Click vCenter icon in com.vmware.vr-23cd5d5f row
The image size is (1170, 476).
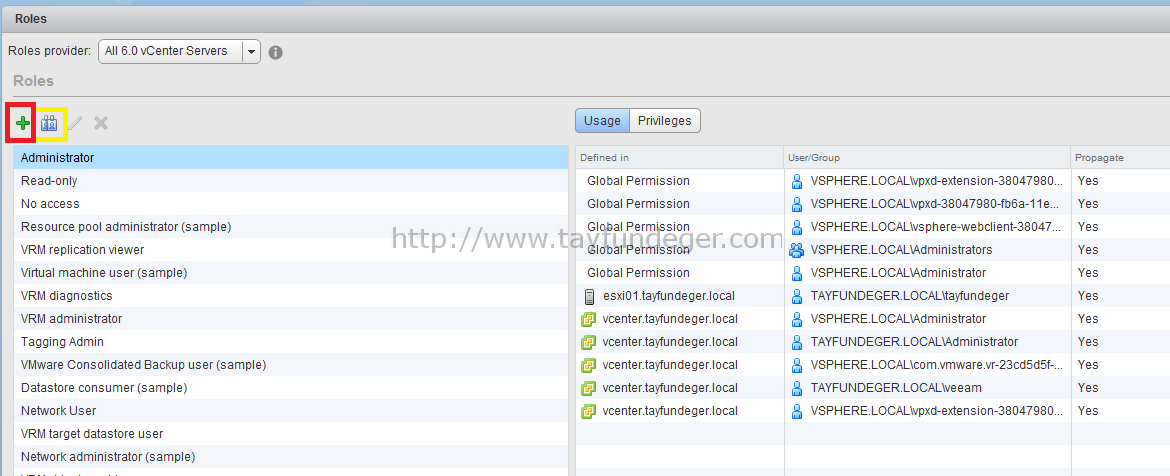point(589,365)
